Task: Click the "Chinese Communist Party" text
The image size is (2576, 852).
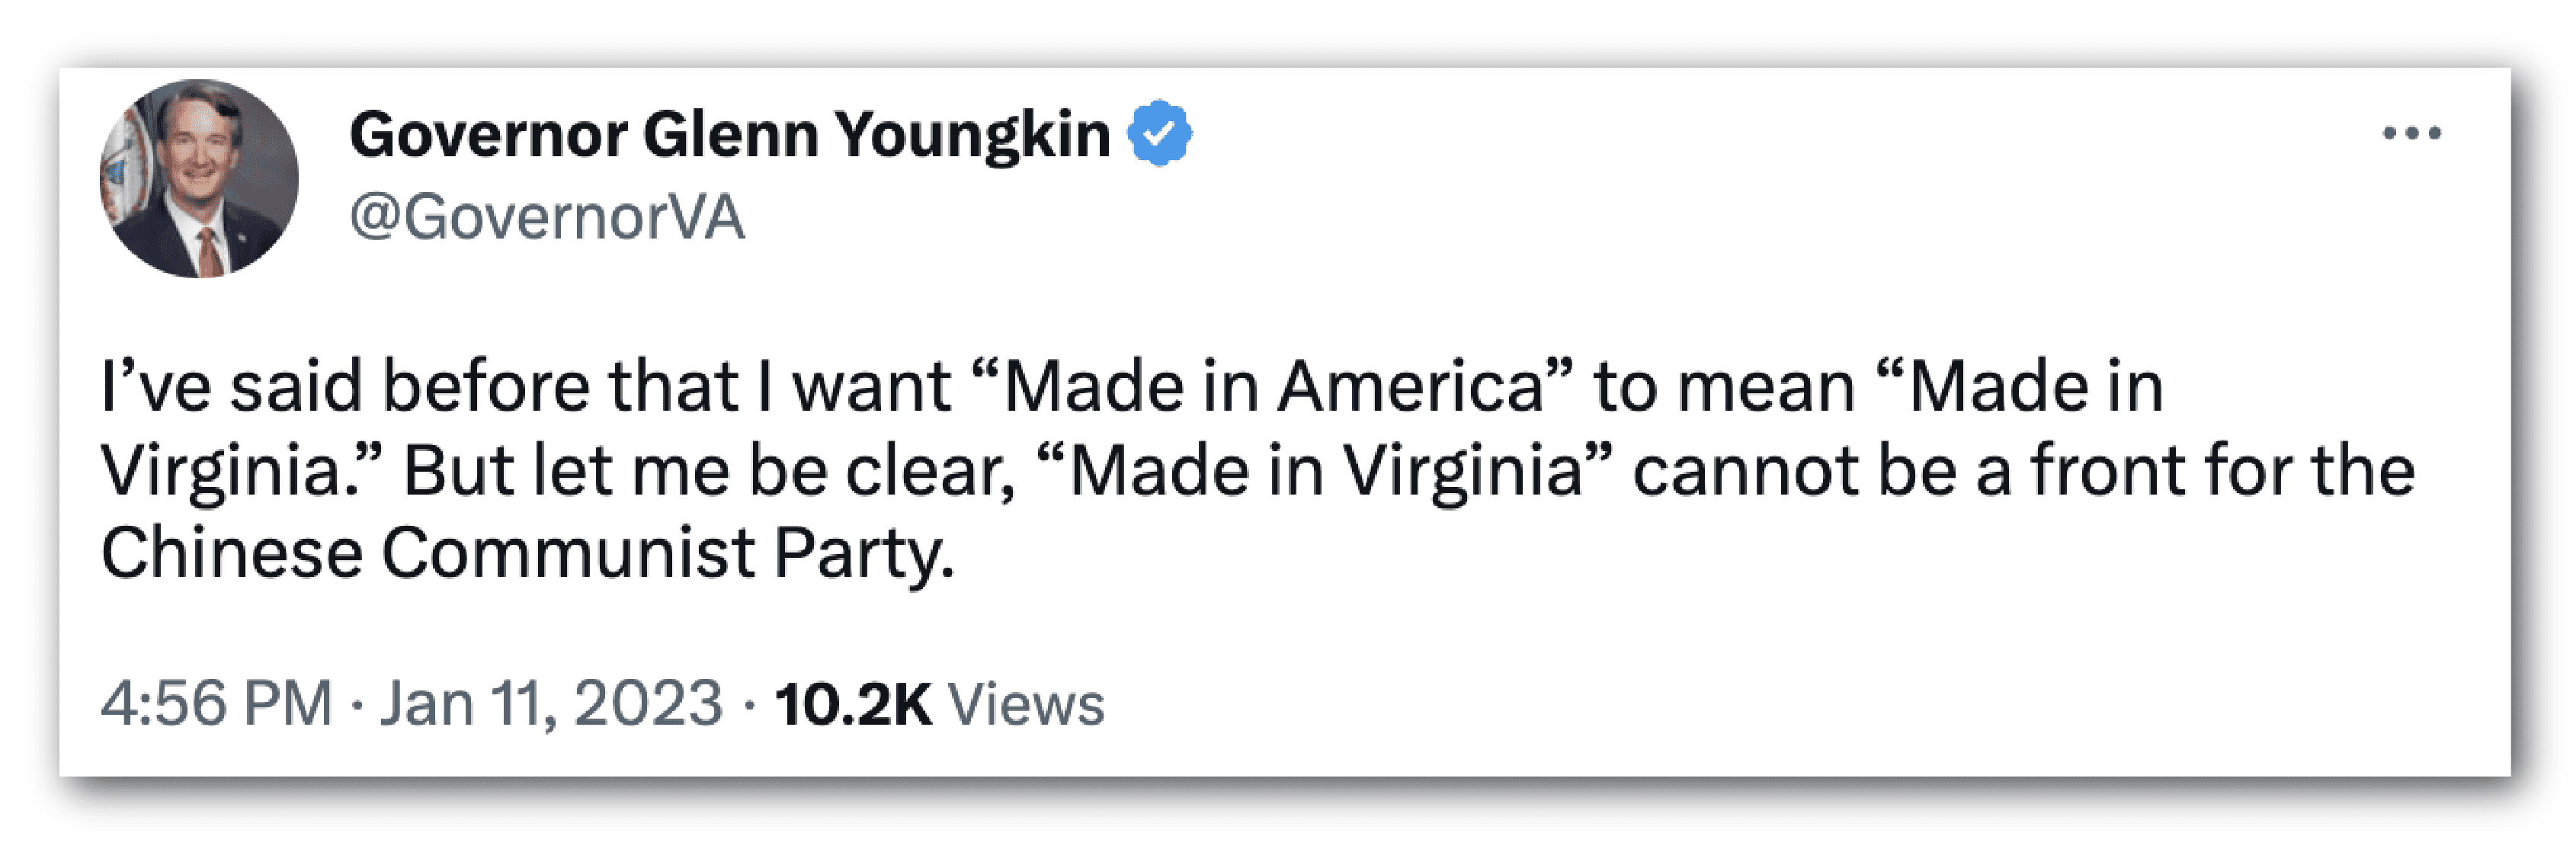Action: pos(527,553)
